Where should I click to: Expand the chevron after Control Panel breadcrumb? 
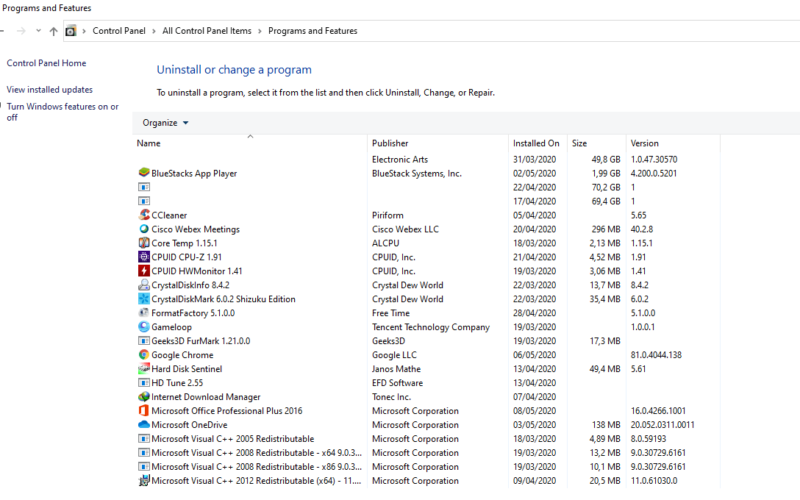pos(154,31)
